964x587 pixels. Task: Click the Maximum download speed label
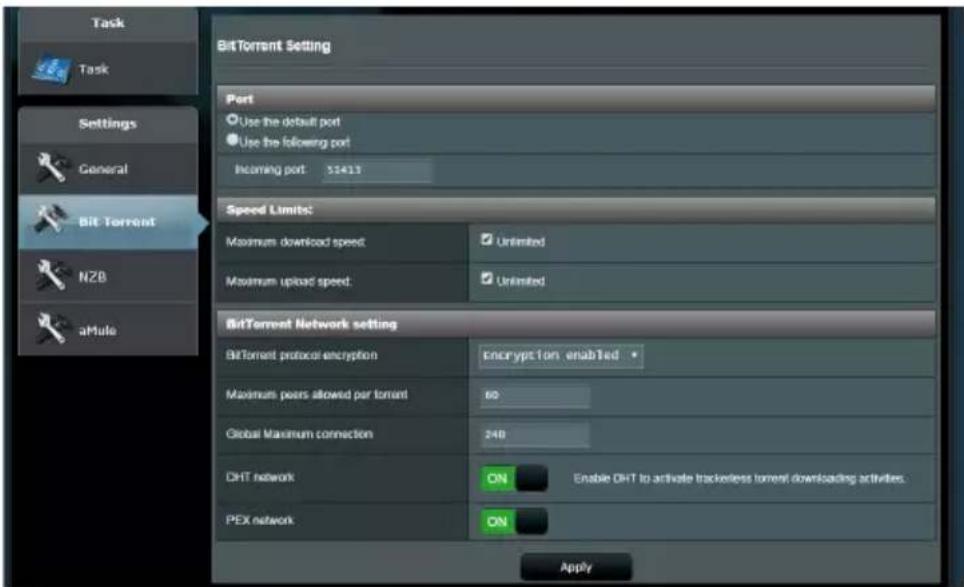point(296,242)
